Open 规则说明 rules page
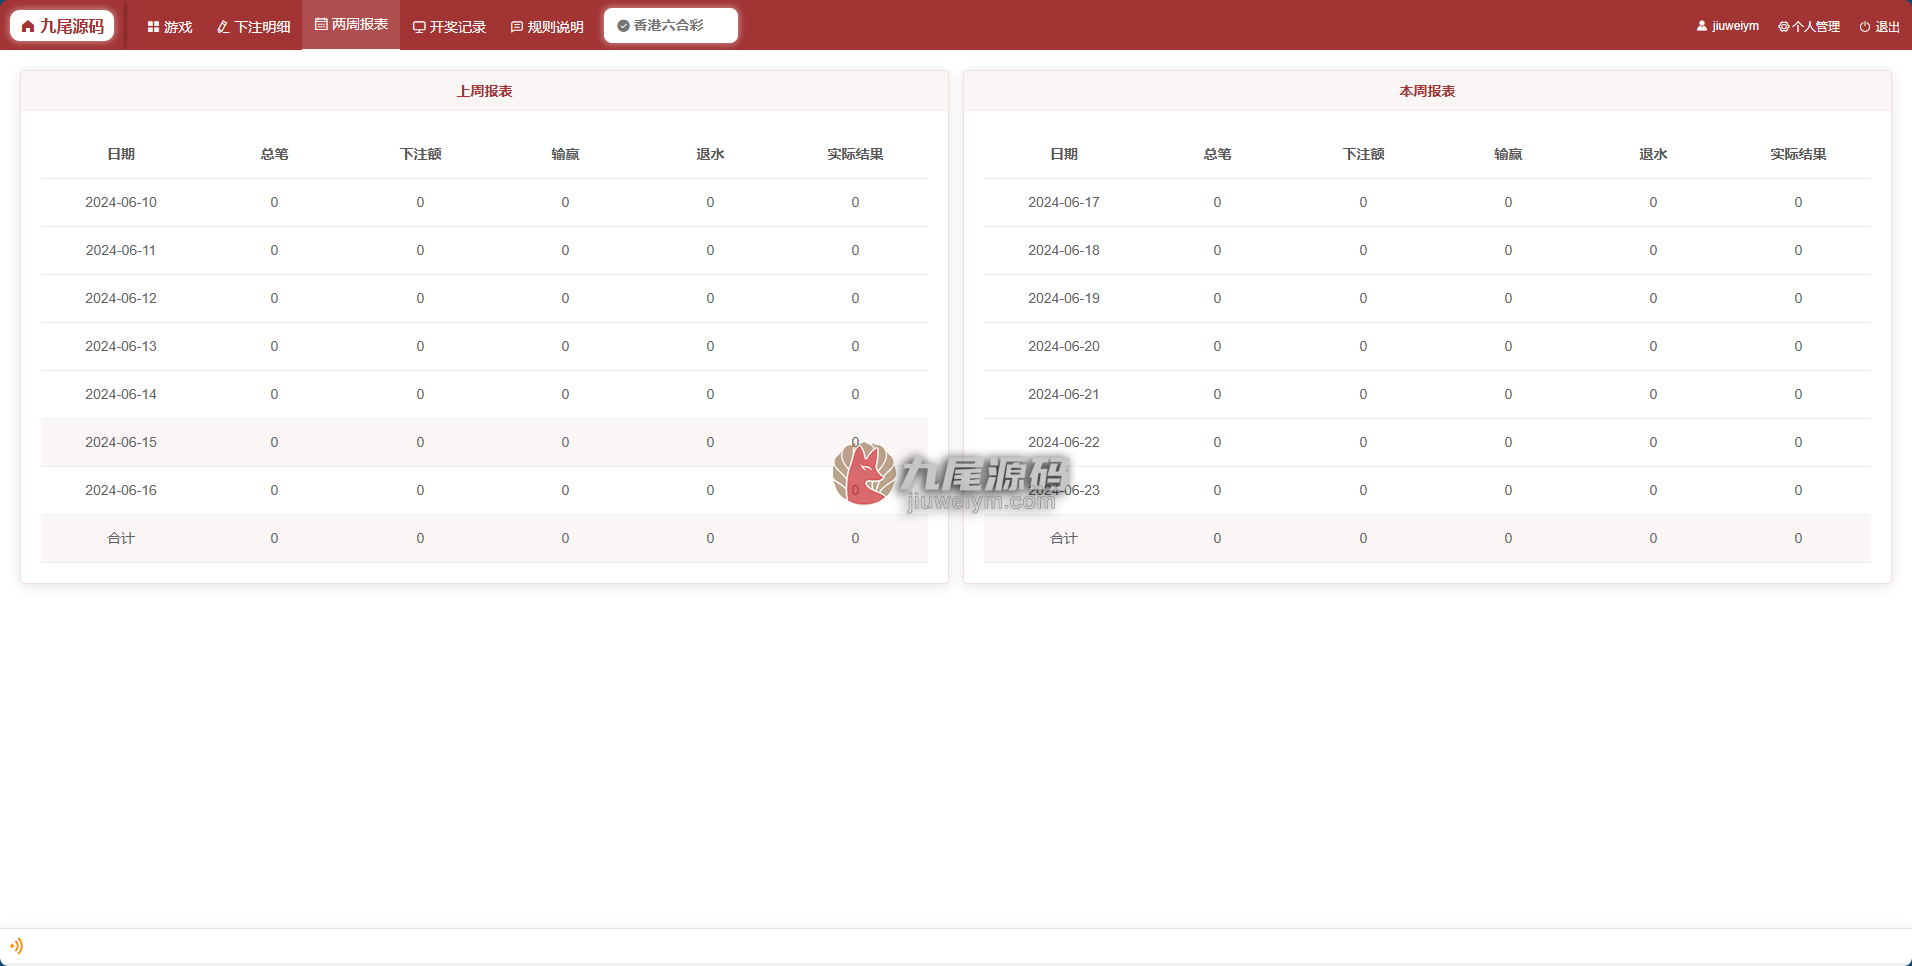The height and width of the screenshot is (966, 1912). (547, 27)
